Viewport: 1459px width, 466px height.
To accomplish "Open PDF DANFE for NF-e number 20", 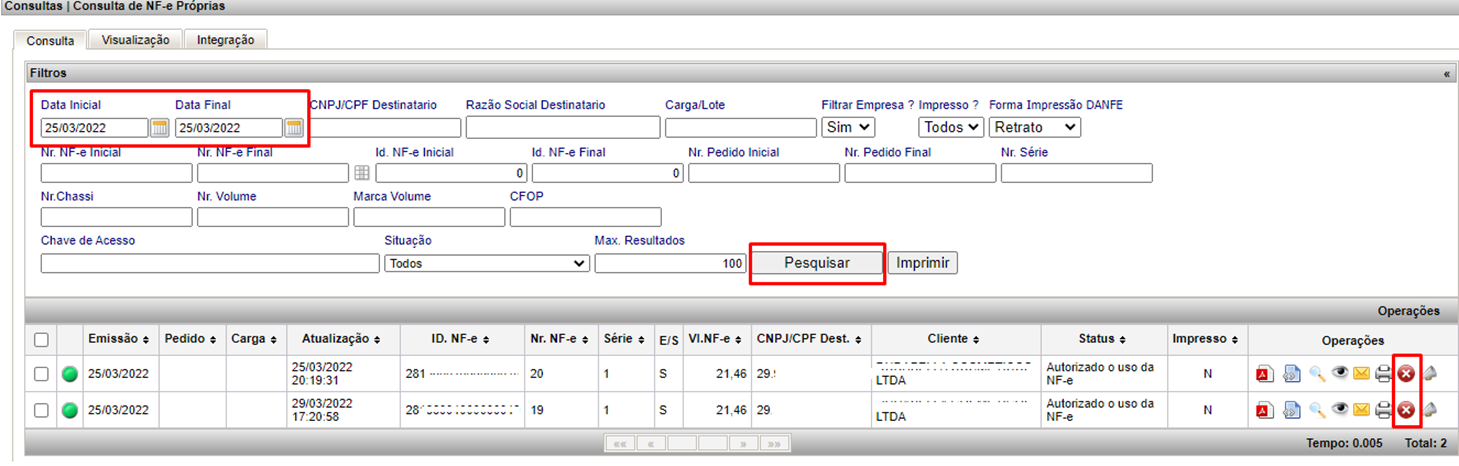I will [1265, 374].
